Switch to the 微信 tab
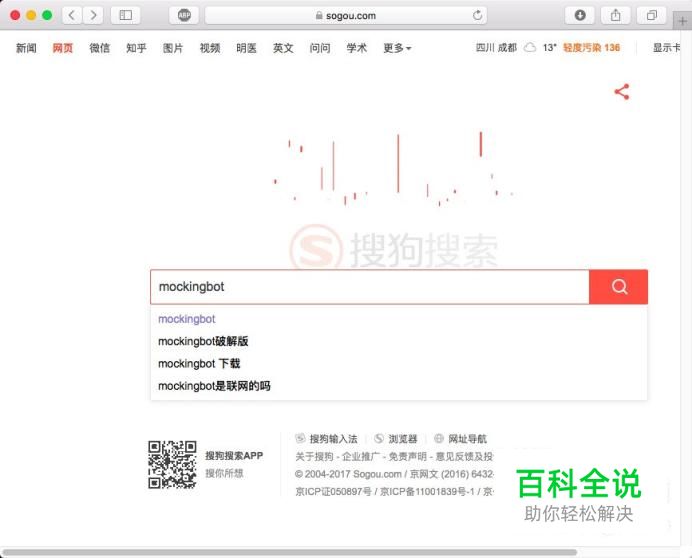 coord(99,48)
